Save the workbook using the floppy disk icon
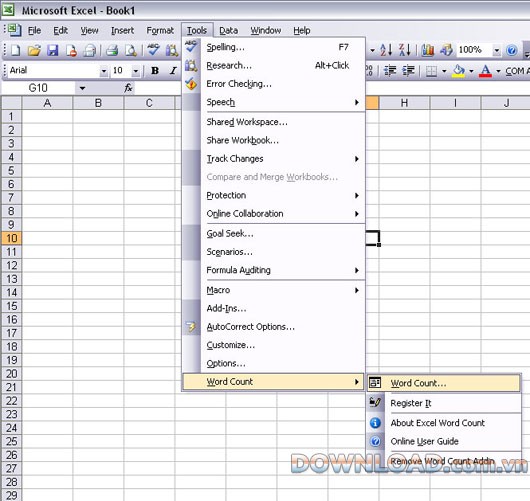Image resolution: width=530 pixels, height=501 pixels. tap(52, 50)
